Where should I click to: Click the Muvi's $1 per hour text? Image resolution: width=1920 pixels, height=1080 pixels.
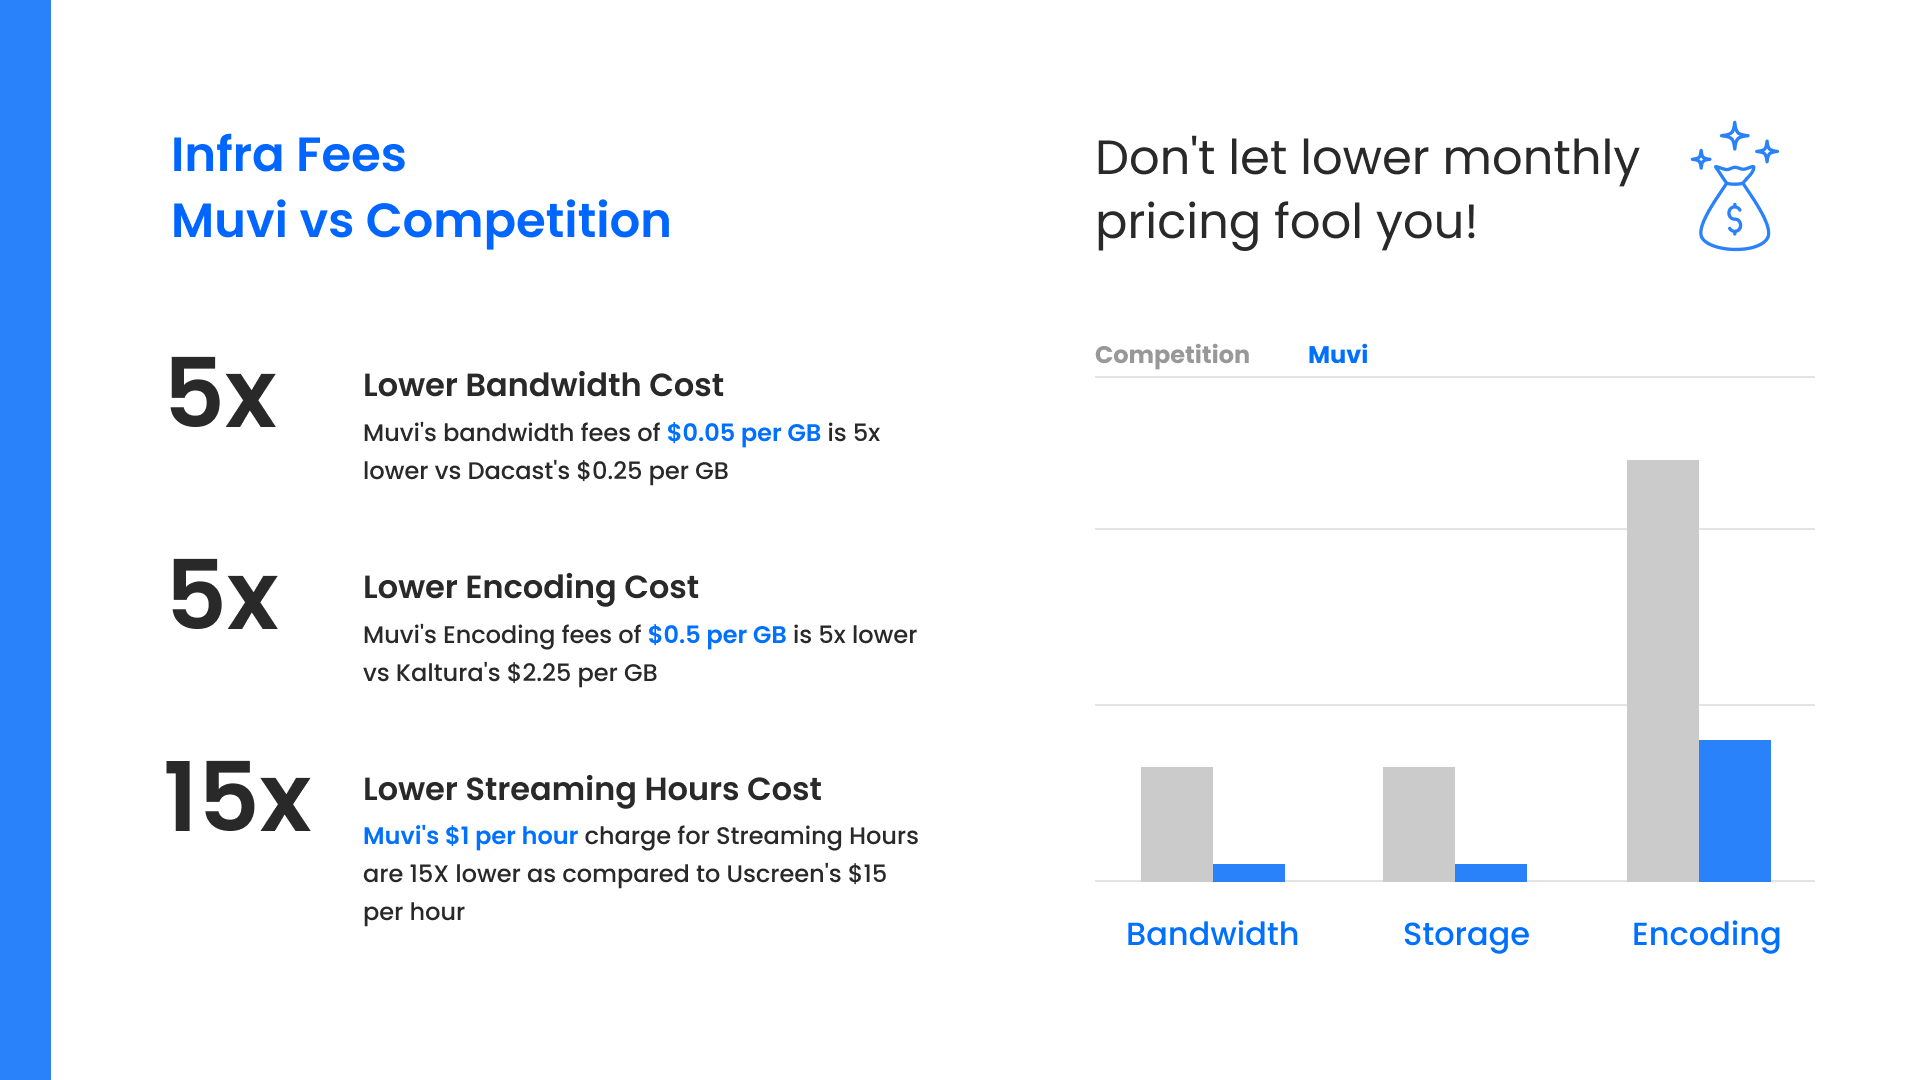coord(470,836)
